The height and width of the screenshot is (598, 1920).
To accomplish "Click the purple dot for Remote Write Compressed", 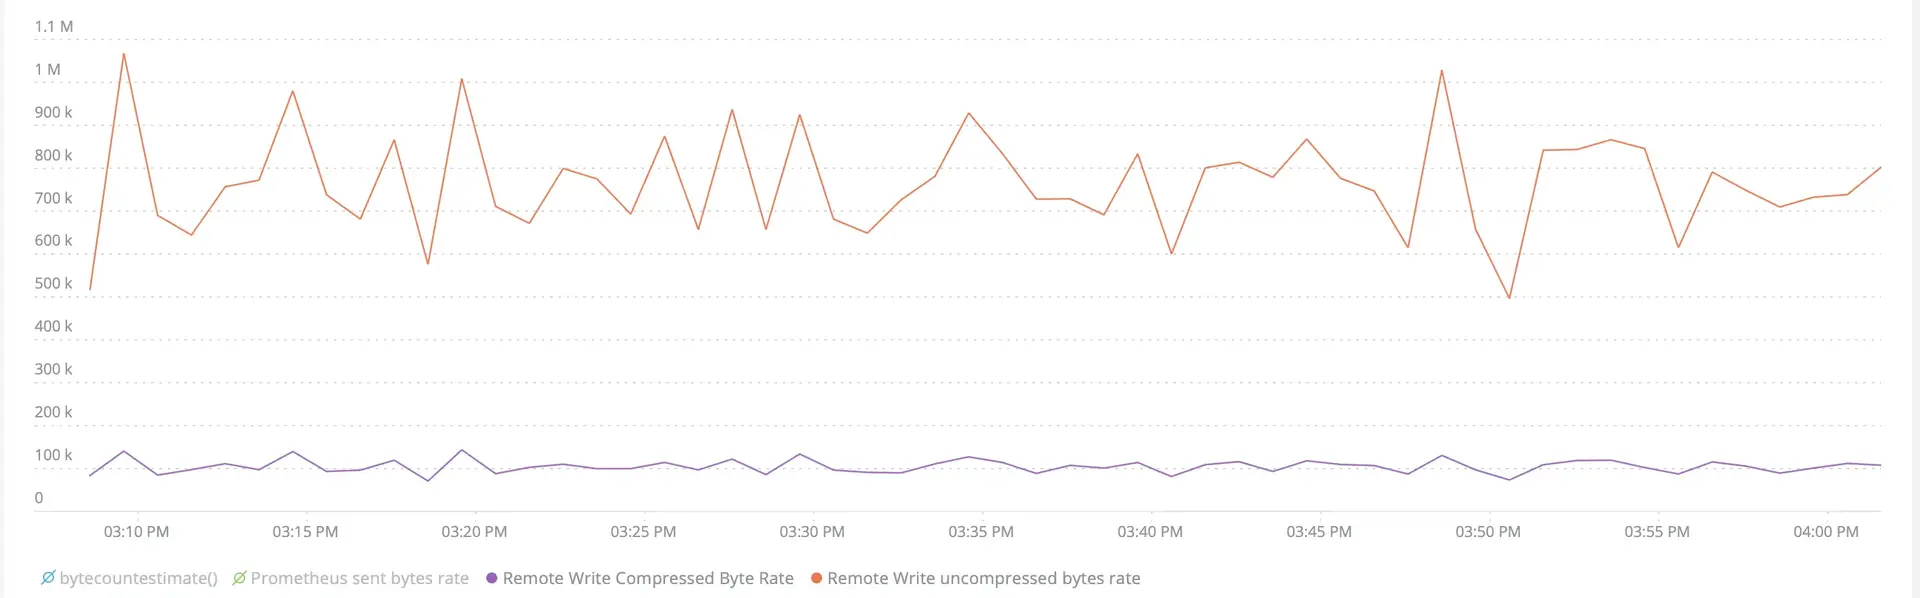I will 492,578.
